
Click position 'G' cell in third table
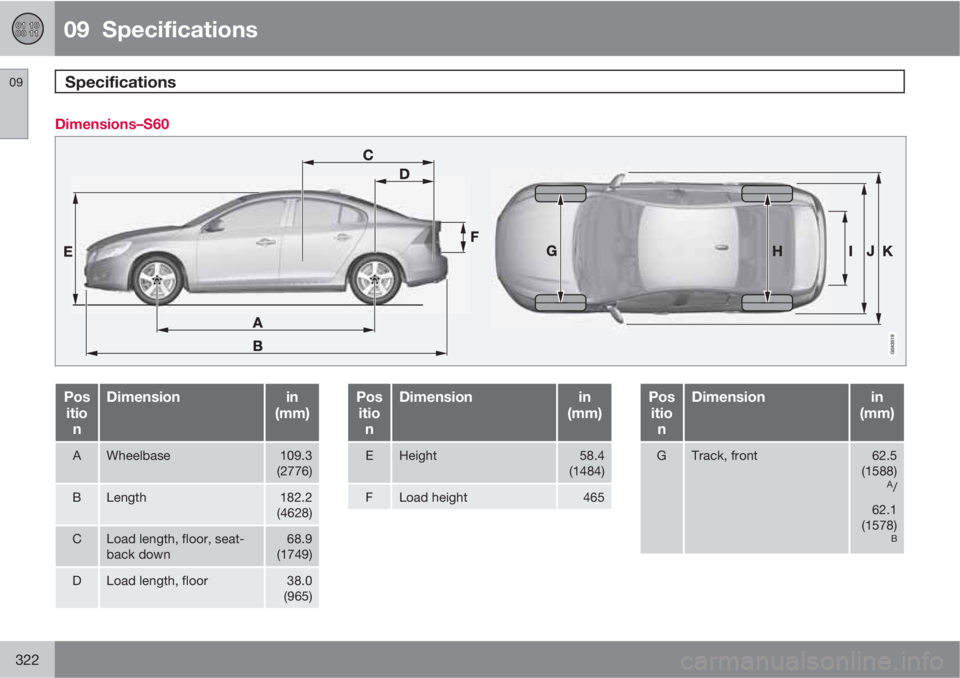661,498
